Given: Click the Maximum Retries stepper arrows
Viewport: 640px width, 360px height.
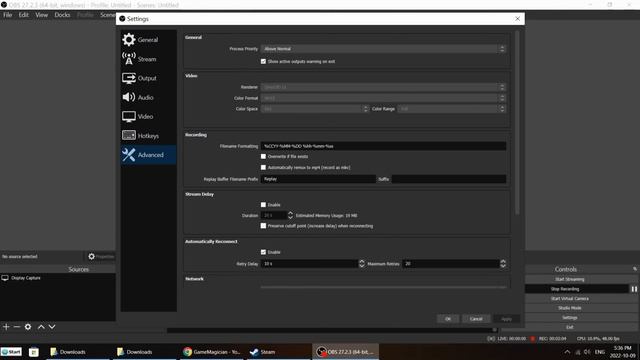Looking at the screenshot, I should (503, 264).
